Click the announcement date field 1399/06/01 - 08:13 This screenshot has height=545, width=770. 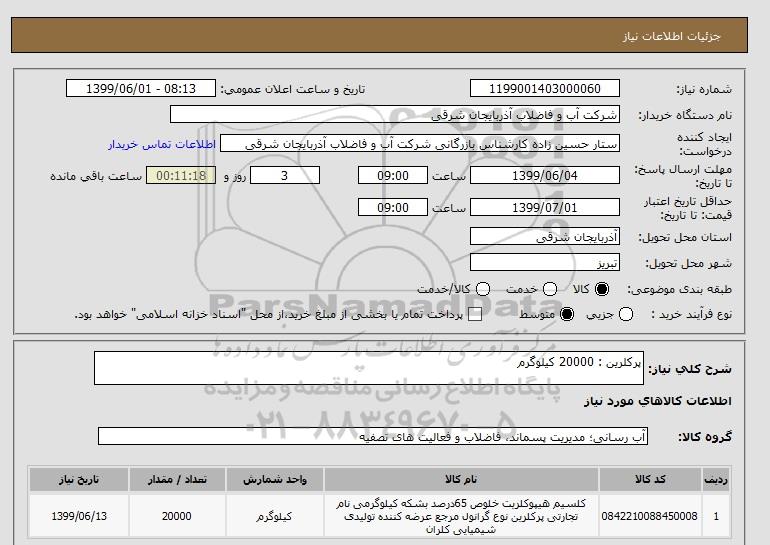pos(141,88)
